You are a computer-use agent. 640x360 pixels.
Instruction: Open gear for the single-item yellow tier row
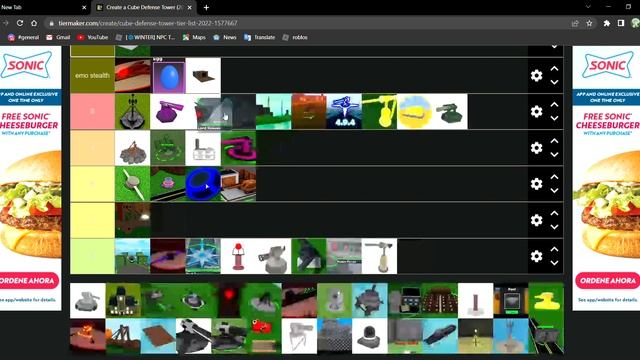[536, 220]
